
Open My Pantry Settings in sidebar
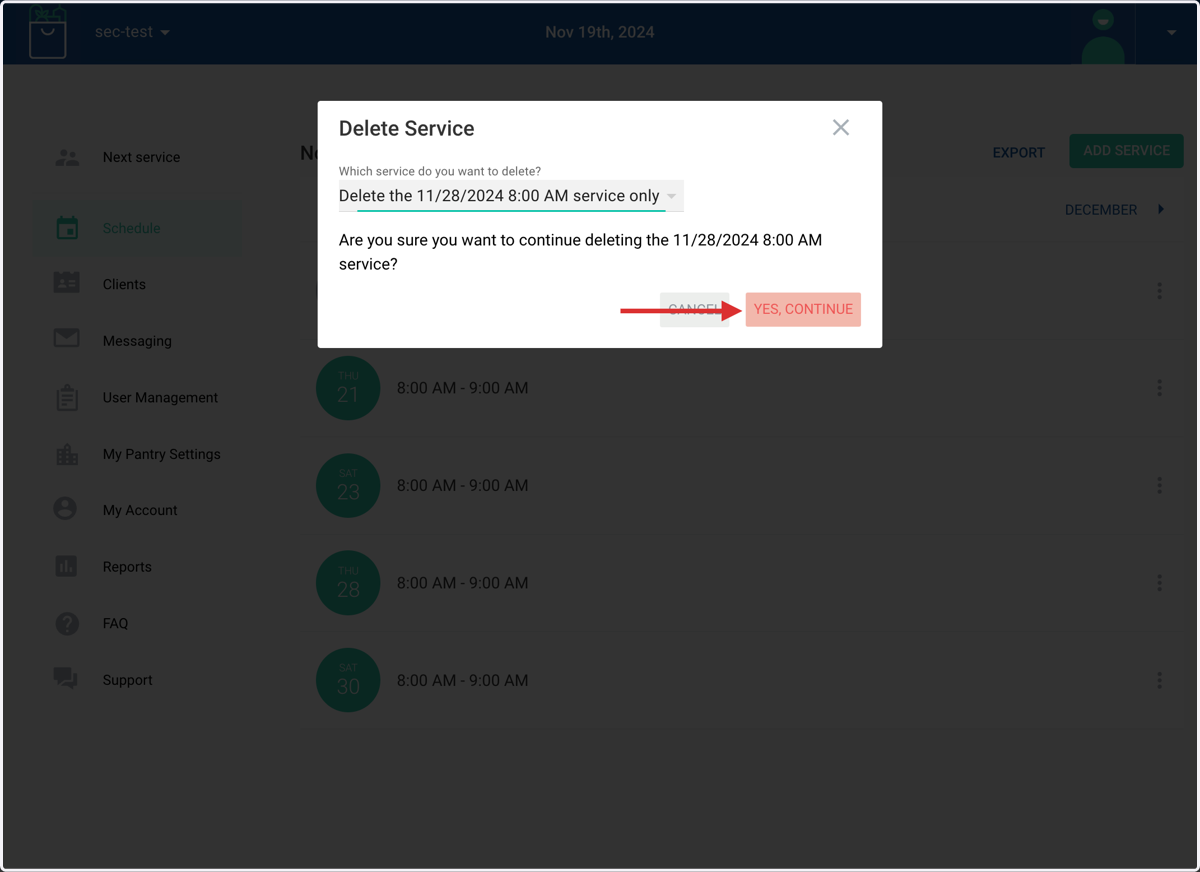[161, 454]
